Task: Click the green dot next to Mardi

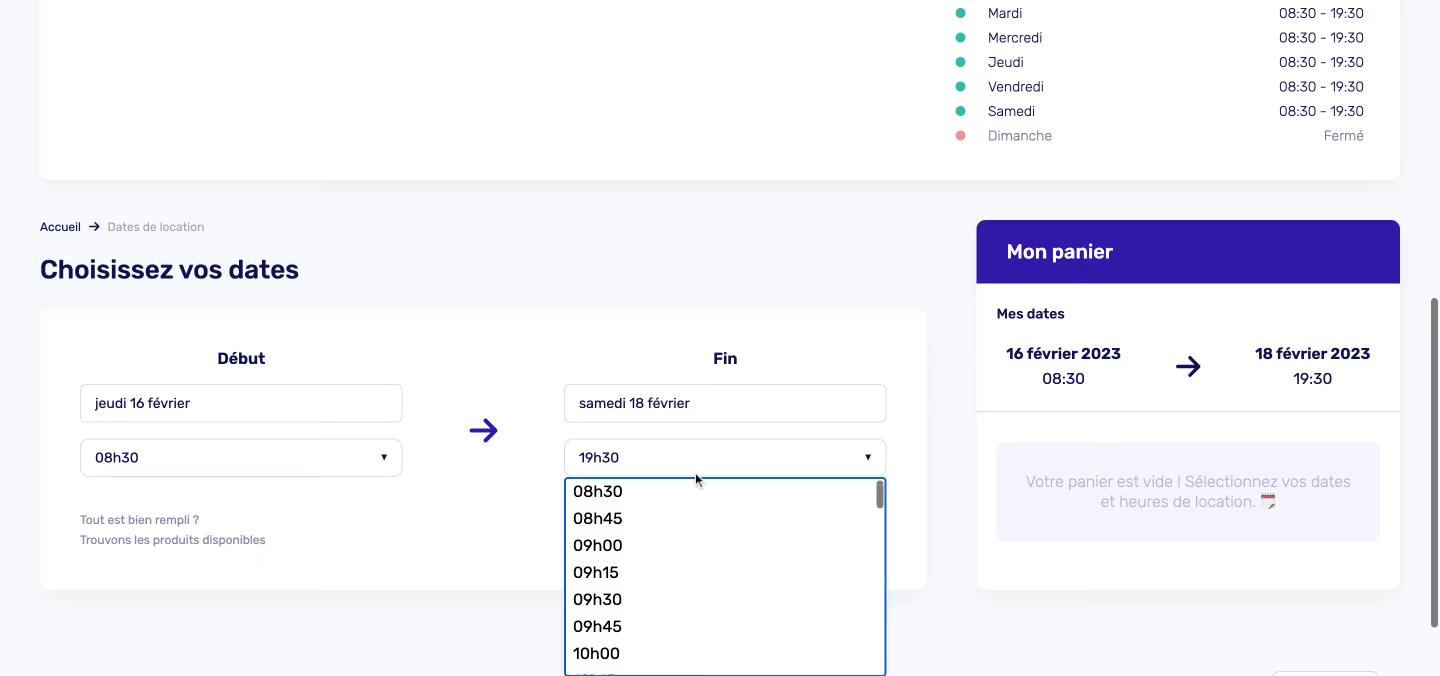Action: 961,13
